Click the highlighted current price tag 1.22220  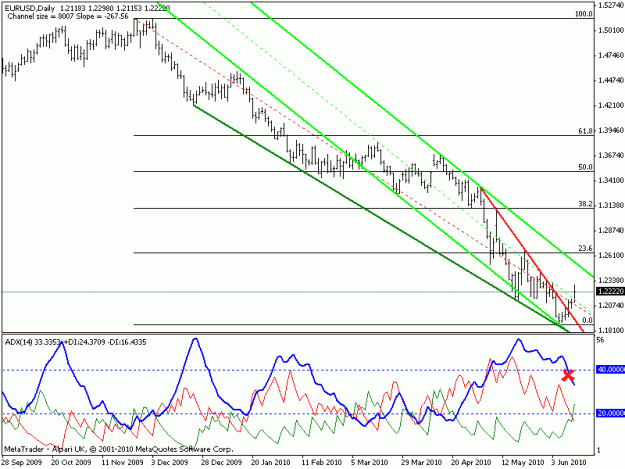tap(610, 291)
